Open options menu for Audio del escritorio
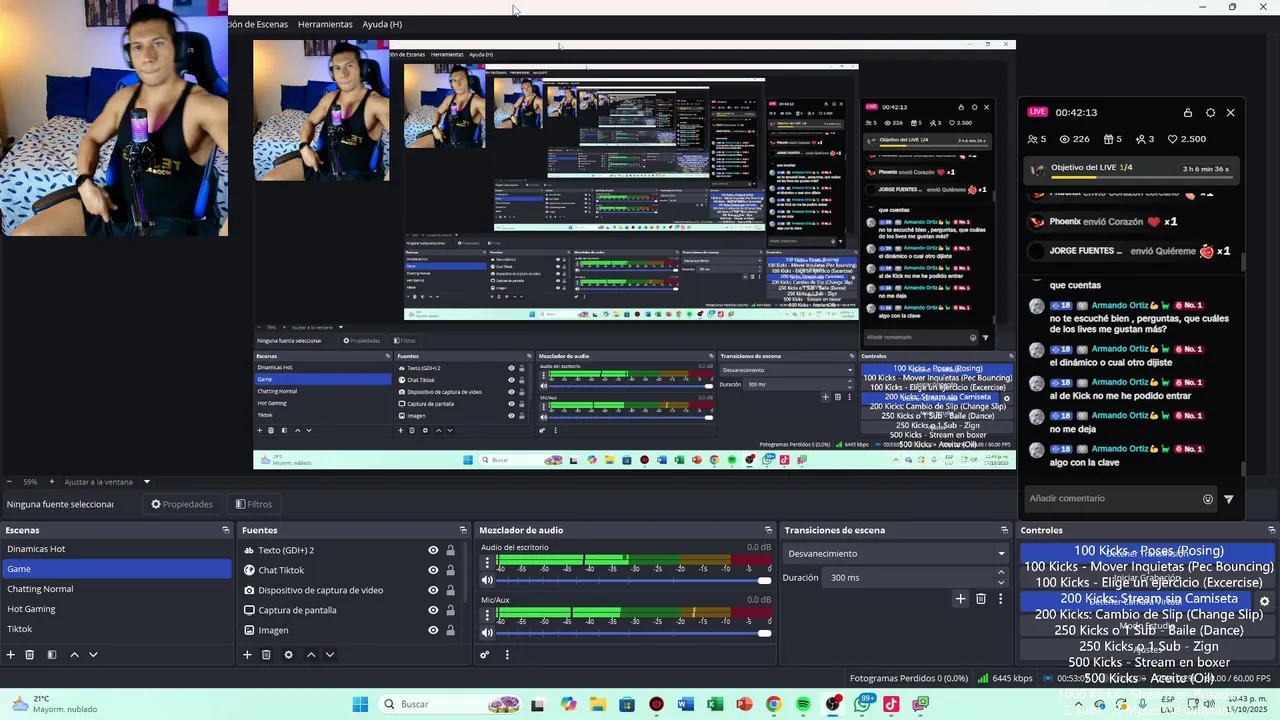1280x720 pixels. [487, 562]
